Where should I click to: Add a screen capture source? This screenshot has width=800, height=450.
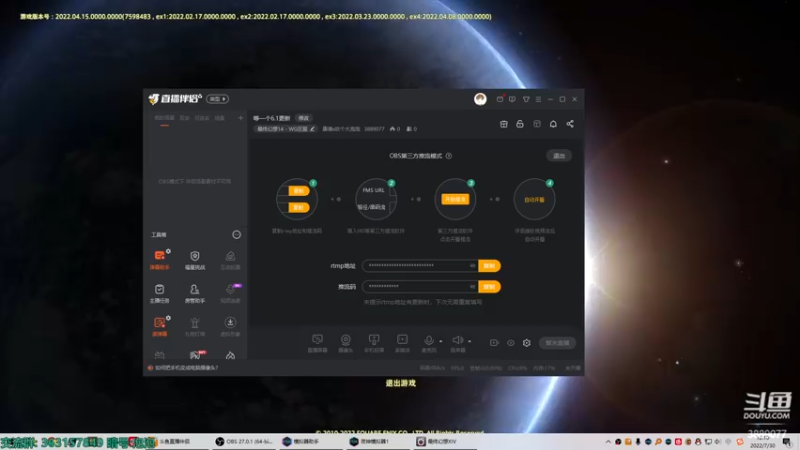tap(317, 343)
